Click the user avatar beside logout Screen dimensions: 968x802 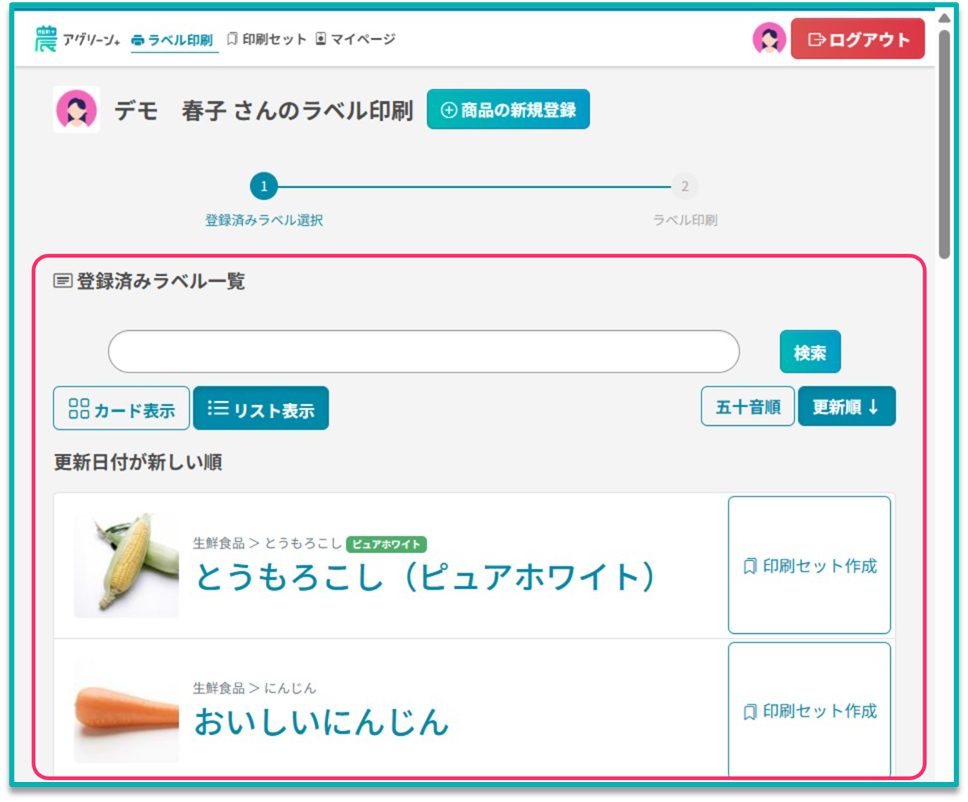pos(768,39)
